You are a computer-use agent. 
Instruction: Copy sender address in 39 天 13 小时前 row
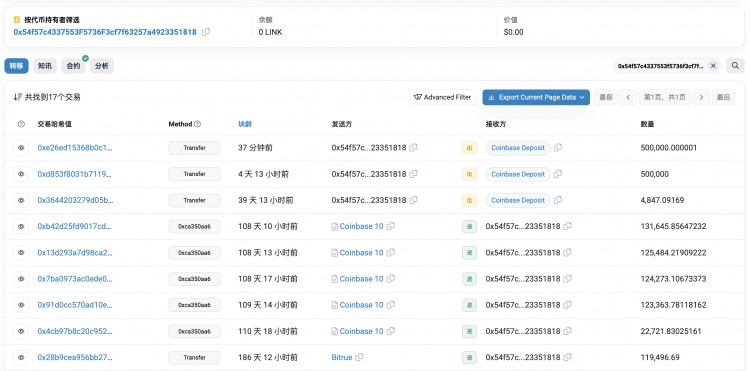[x=413, y=200]
